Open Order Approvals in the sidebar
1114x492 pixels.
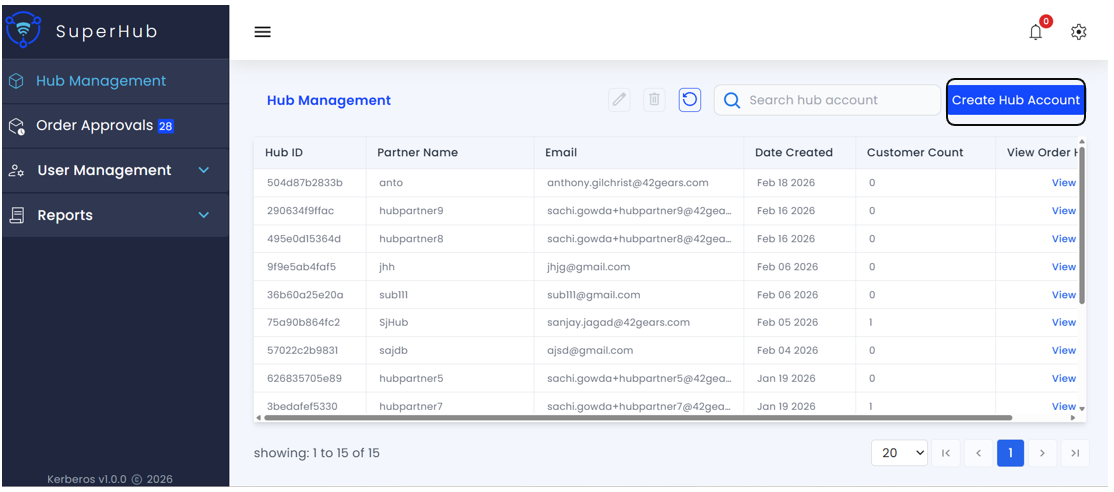95,126
